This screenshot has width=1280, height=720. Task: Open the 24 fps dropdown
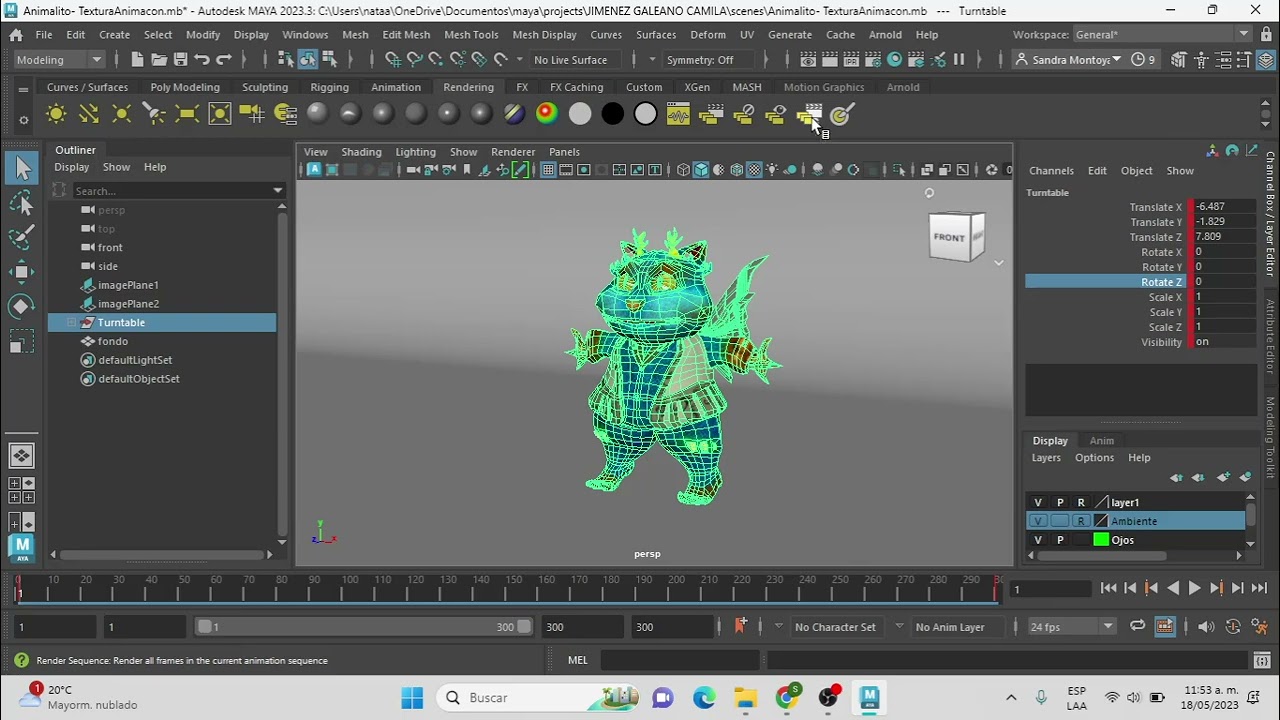[1071, 627]
